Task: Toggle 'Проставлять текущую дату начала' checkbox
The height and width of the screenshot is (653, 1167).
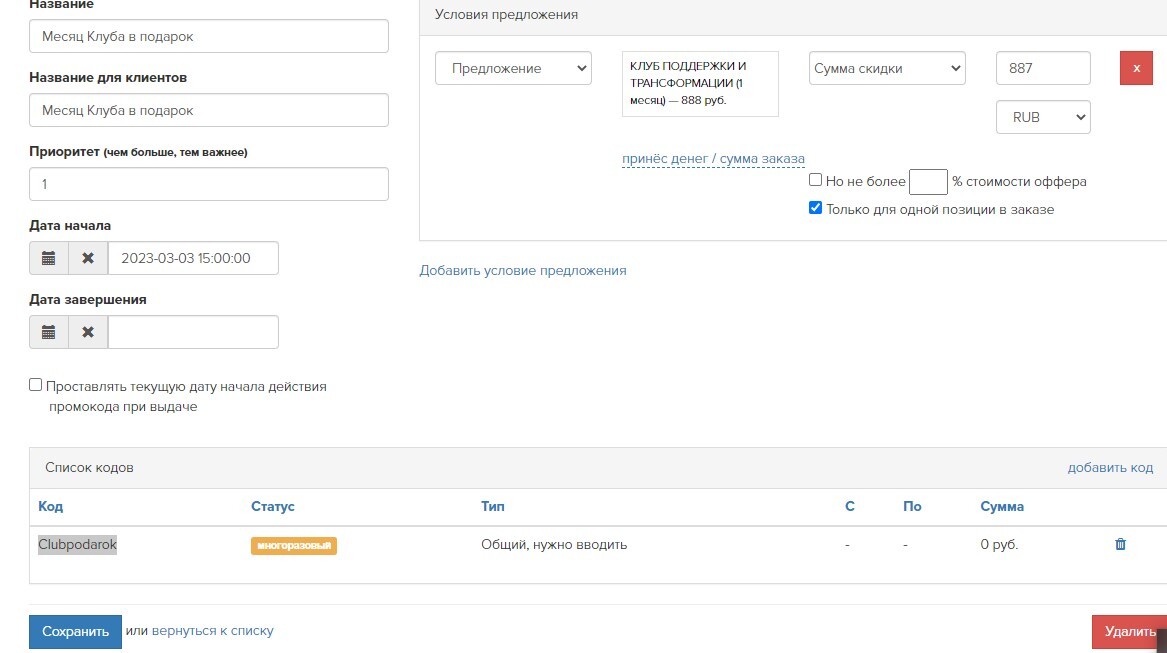Action: (x=36, y=385)
